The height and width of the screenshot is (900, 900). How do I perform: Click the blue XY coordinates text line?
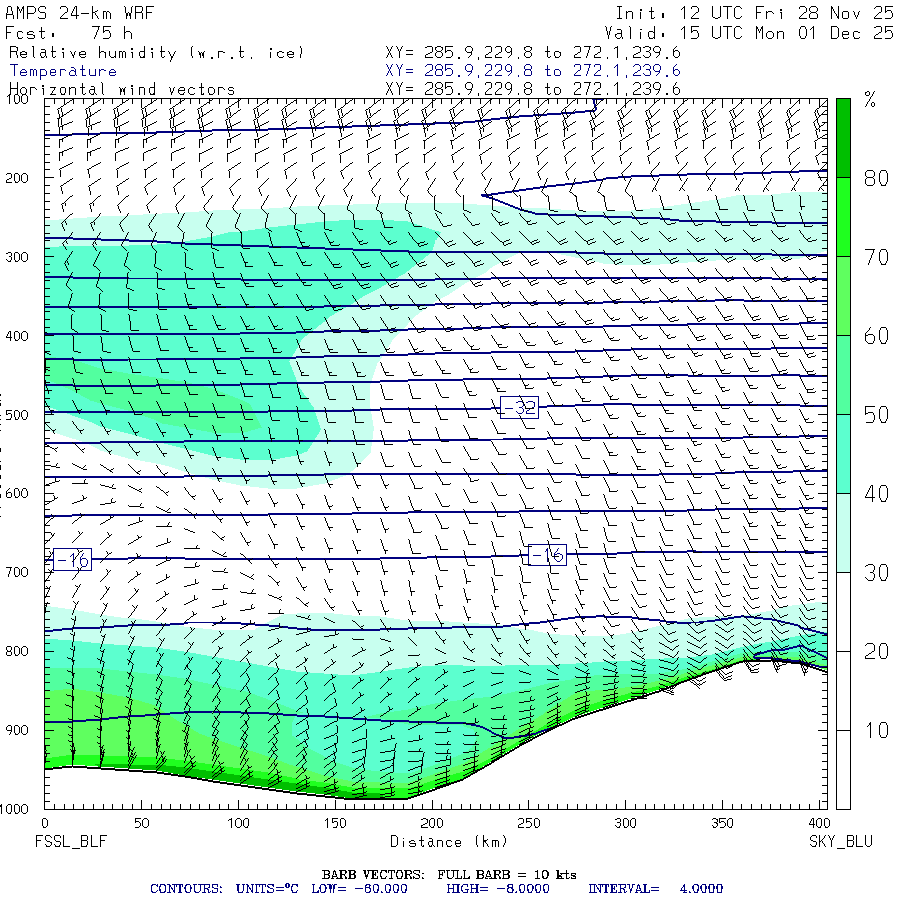pyautogui.click(x=533, y=71)
